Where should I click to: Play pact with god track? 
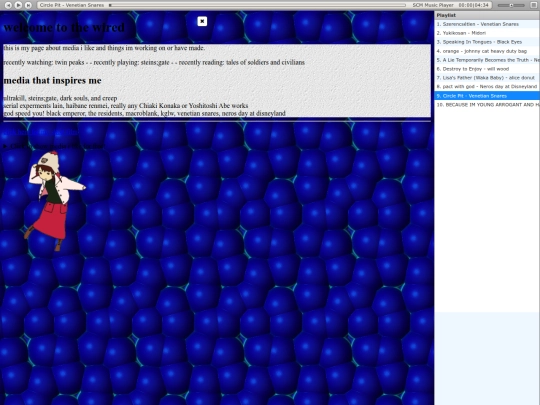[487, 86]
